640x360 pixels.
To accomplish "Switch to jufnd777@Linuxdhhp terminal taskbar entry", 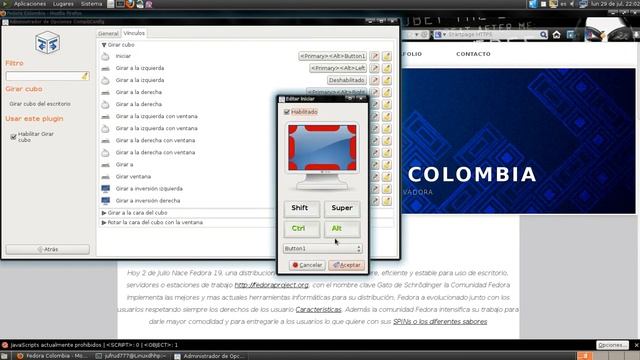I will click(x=132, y=356).
